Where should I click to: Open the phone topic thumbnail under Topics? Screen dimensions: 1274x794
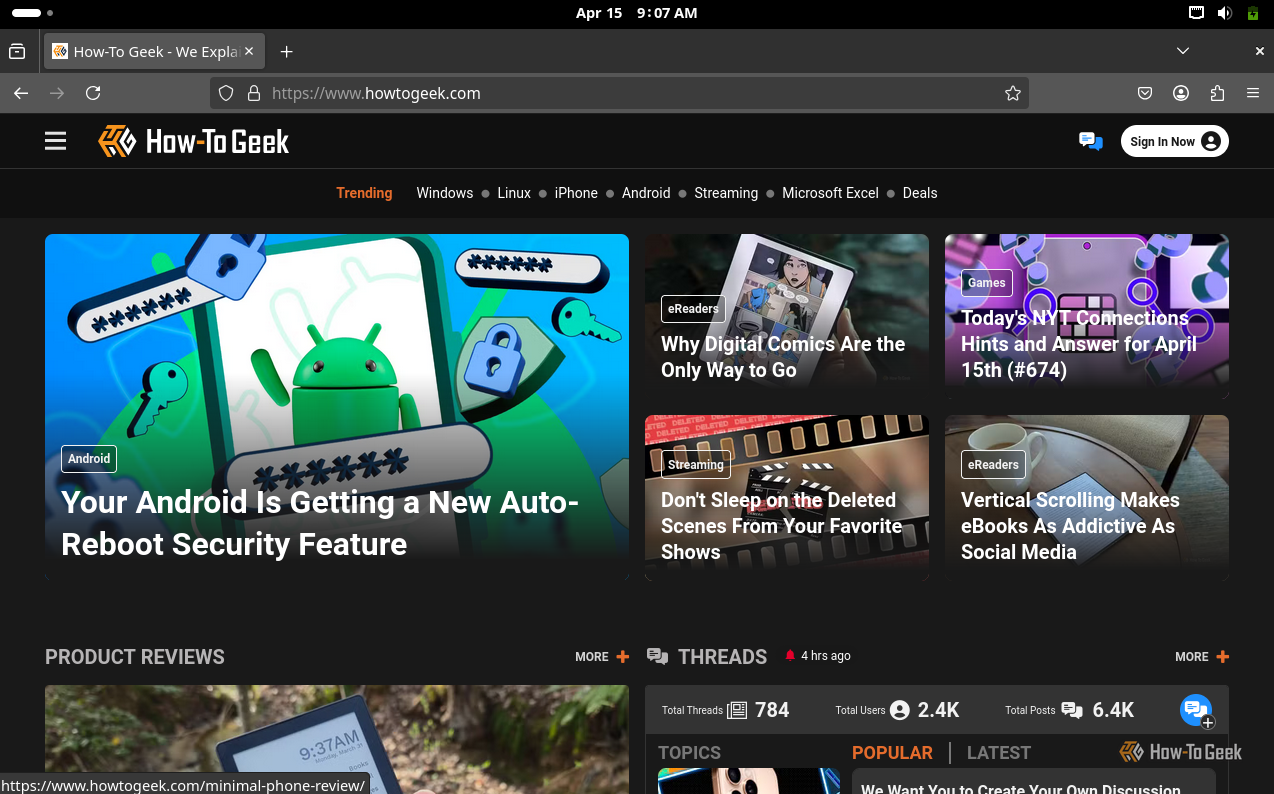pos(749,781)
